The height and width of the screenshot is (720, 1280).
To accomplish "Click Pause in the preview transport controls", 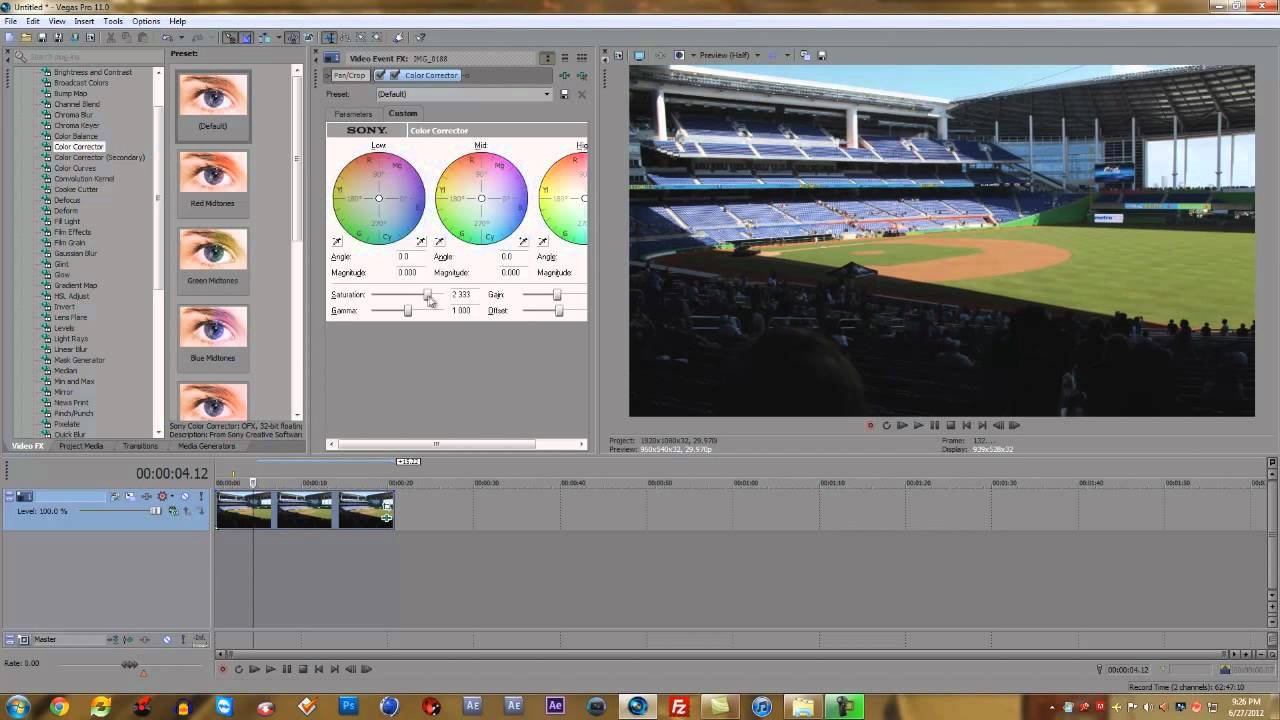I will coord(933,425).
